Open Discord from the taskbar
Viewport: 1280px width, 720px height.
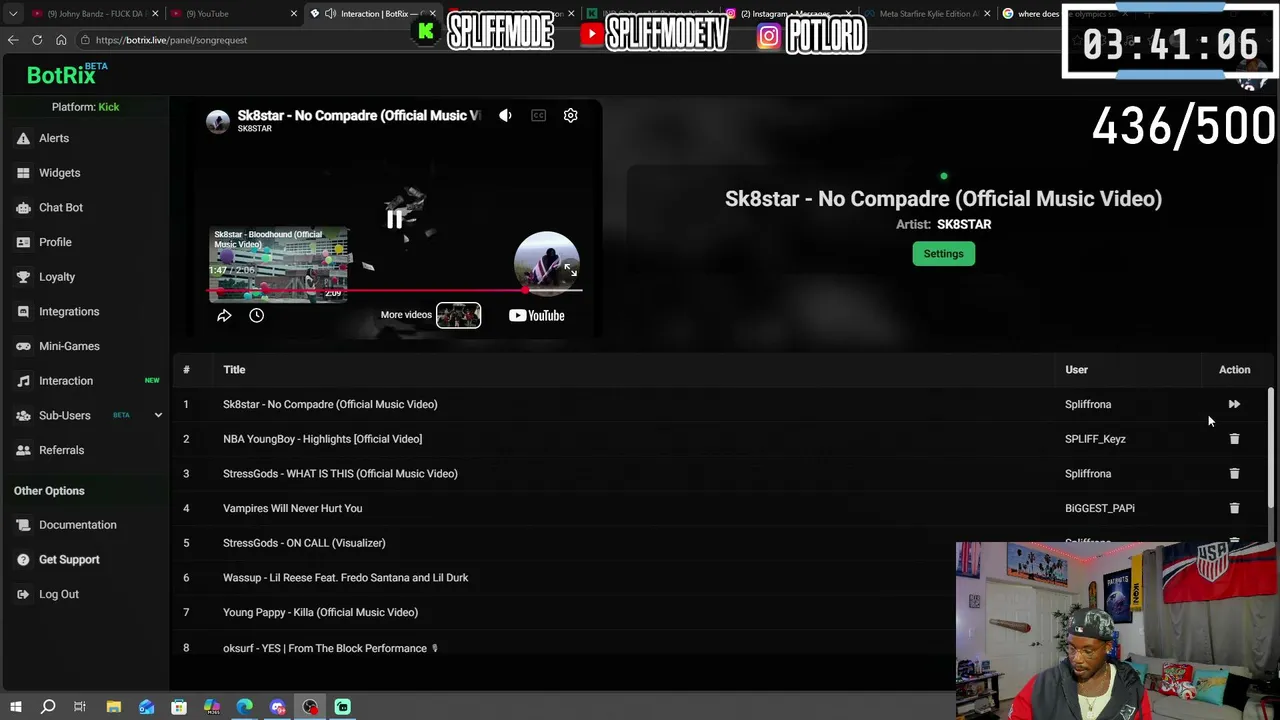(x=277, y=707)
